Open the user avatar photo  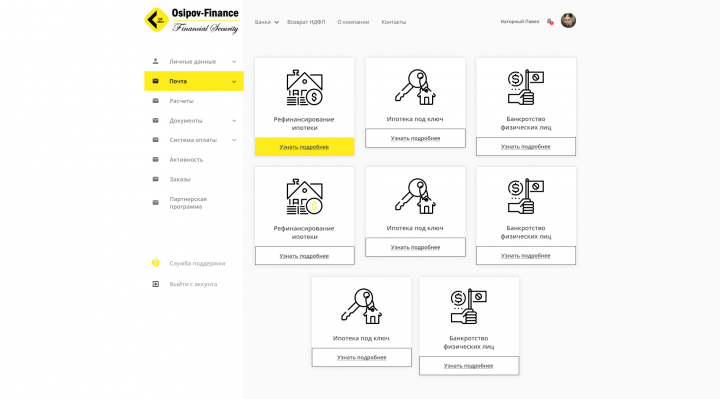(x=568, y=21)
